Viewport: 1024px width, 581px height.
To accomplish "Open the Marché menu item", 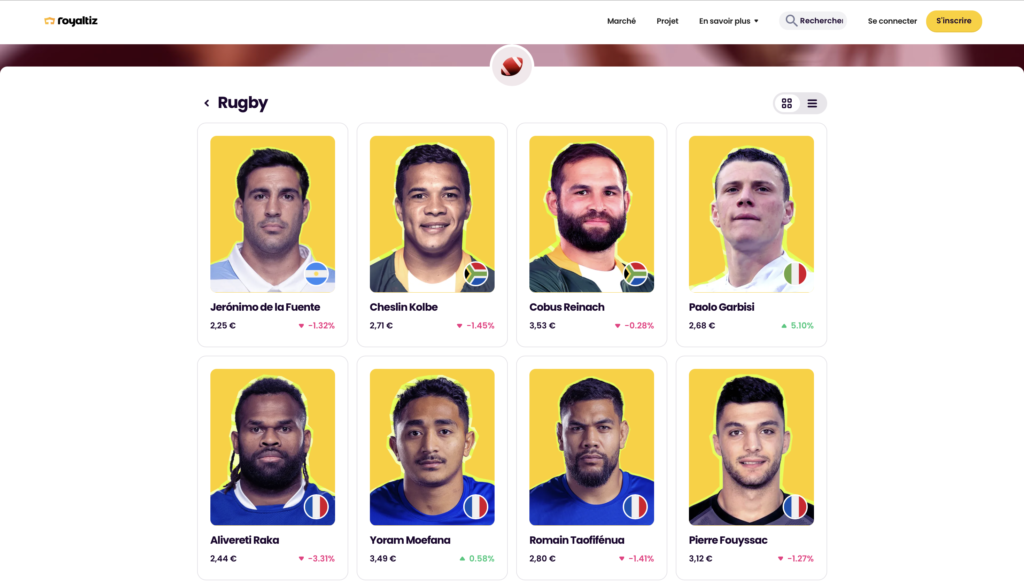I will 621,21.
